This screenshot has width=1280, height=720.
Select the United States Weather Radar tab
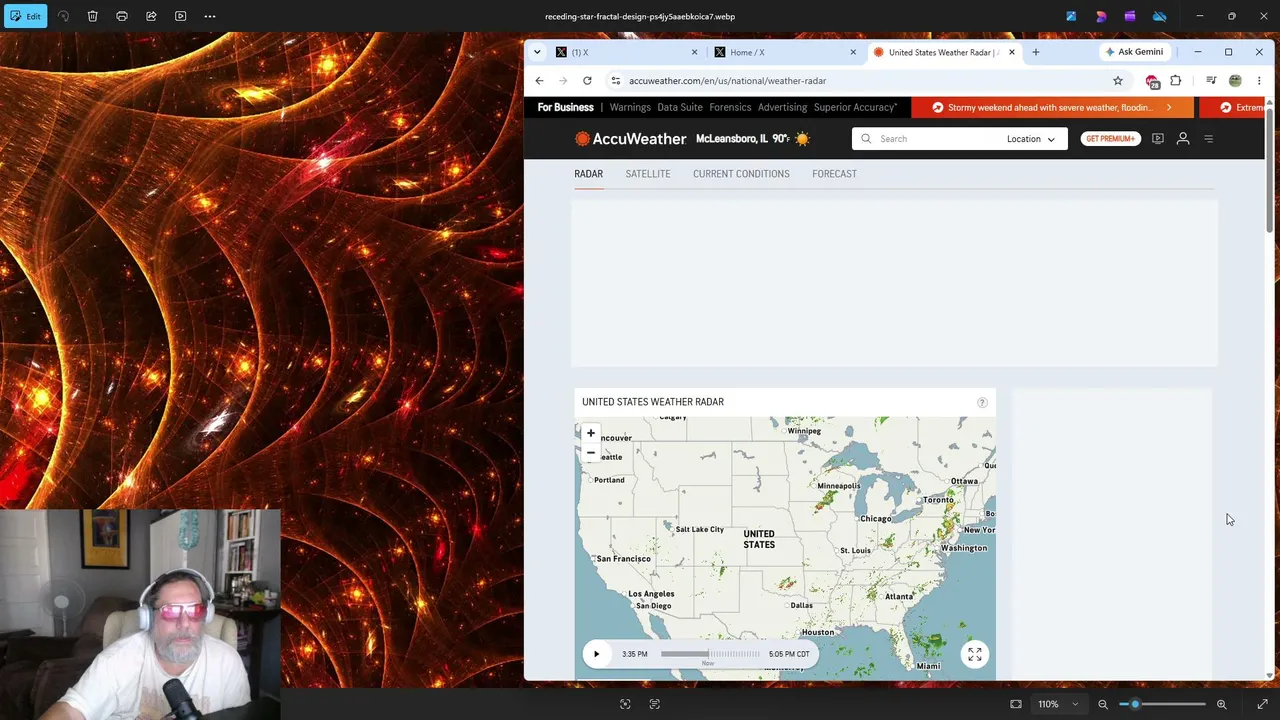point(943,52)
